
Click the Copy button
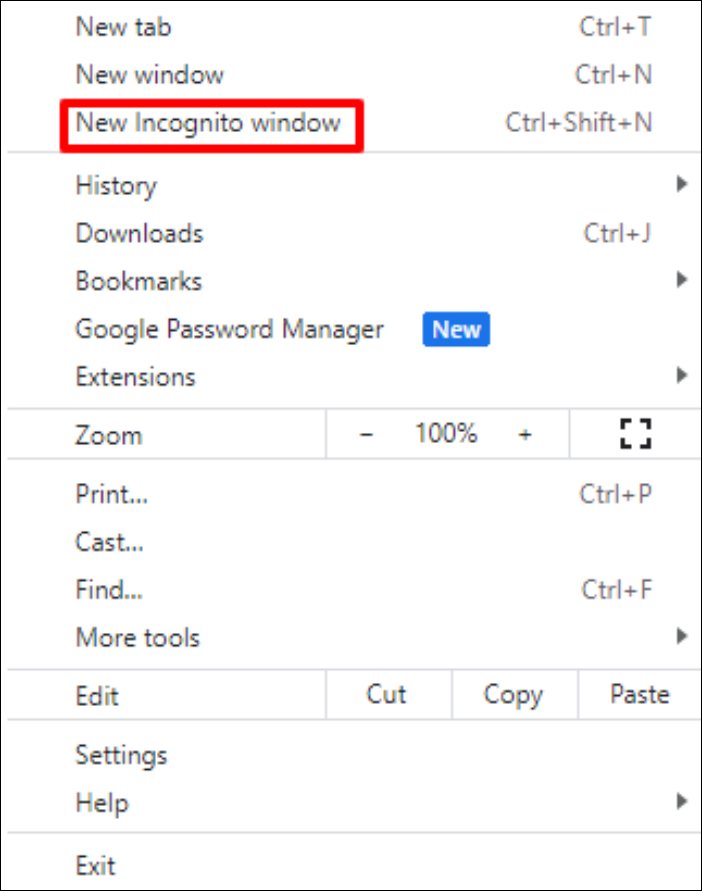pyautogui.click(x=513, y=695)
